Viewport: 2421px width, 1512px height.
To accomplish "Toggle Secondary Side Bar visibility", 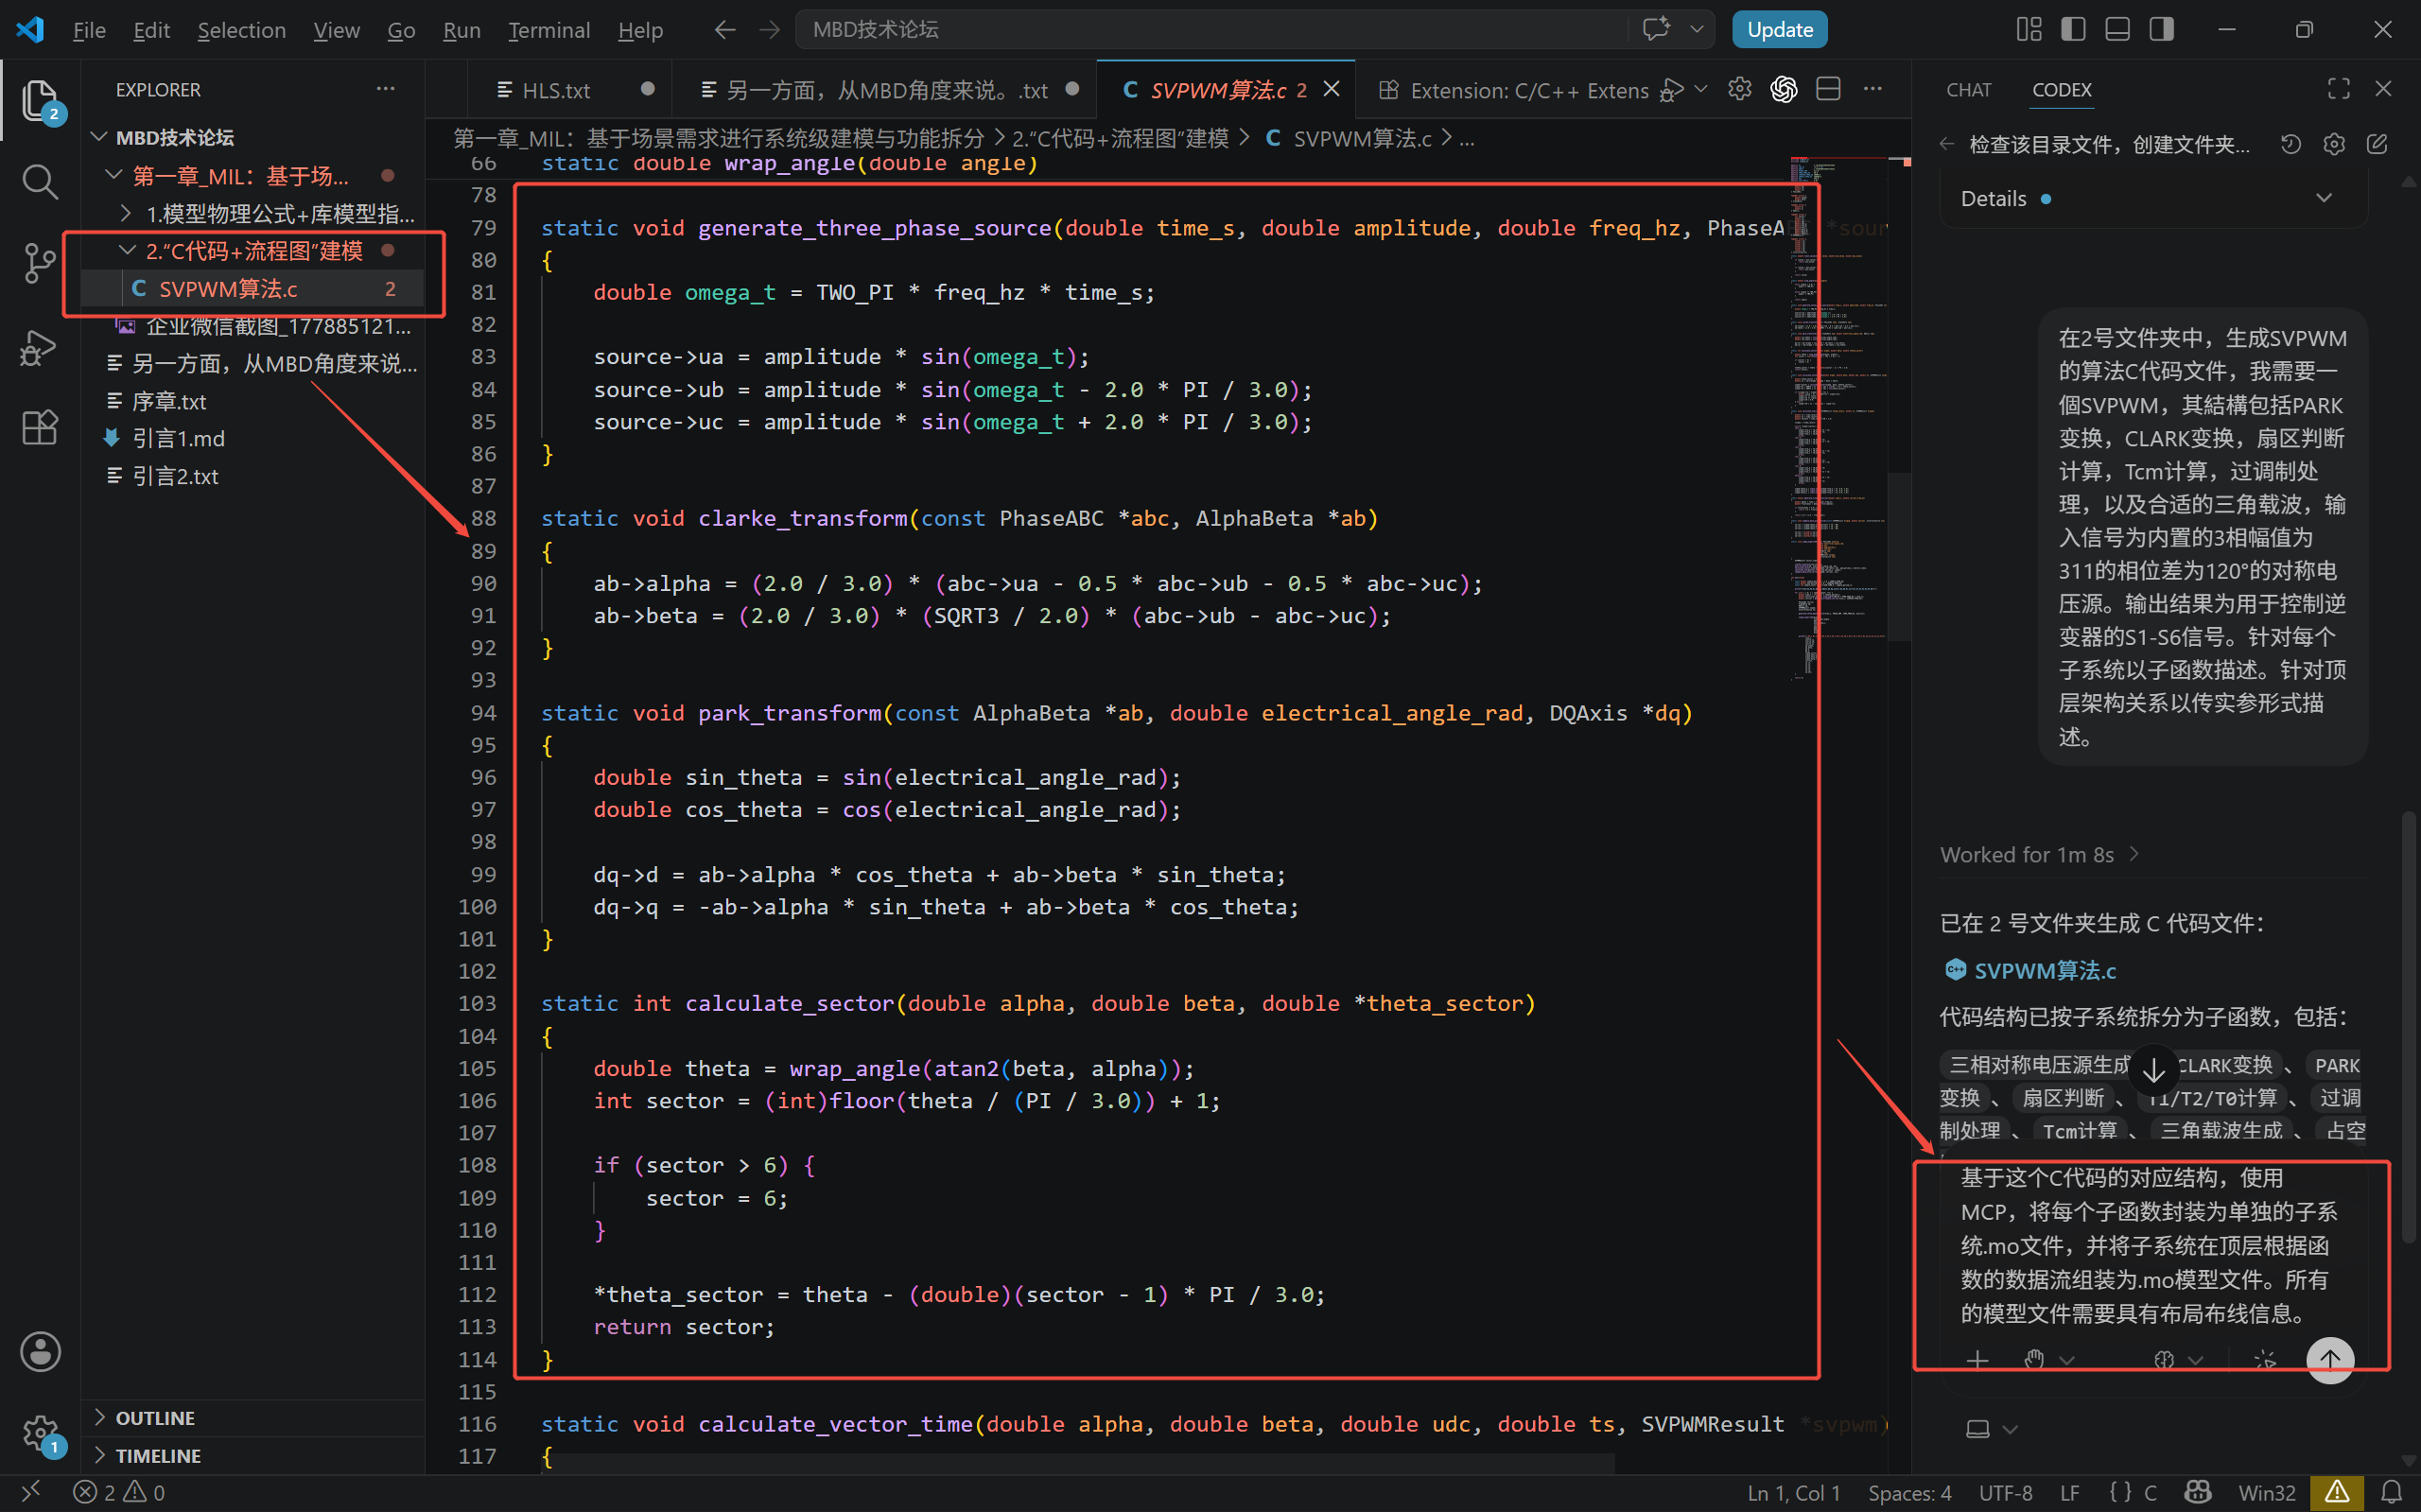I will (2161, 29).
